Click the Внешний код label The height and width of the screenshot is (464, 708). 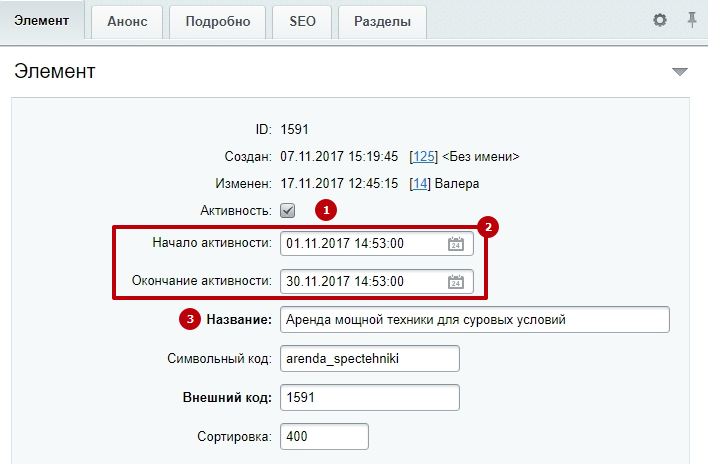pos(227,398)
